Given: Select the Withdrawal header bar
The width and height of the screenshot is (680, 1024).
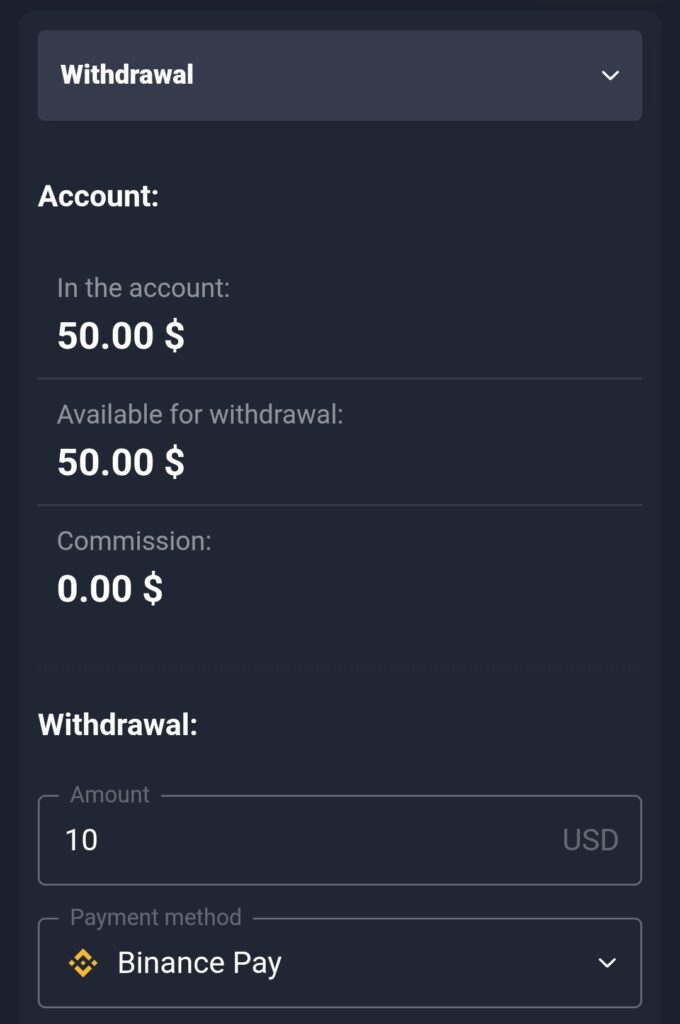Looking at the screenshot, I should tap(340, 76).
